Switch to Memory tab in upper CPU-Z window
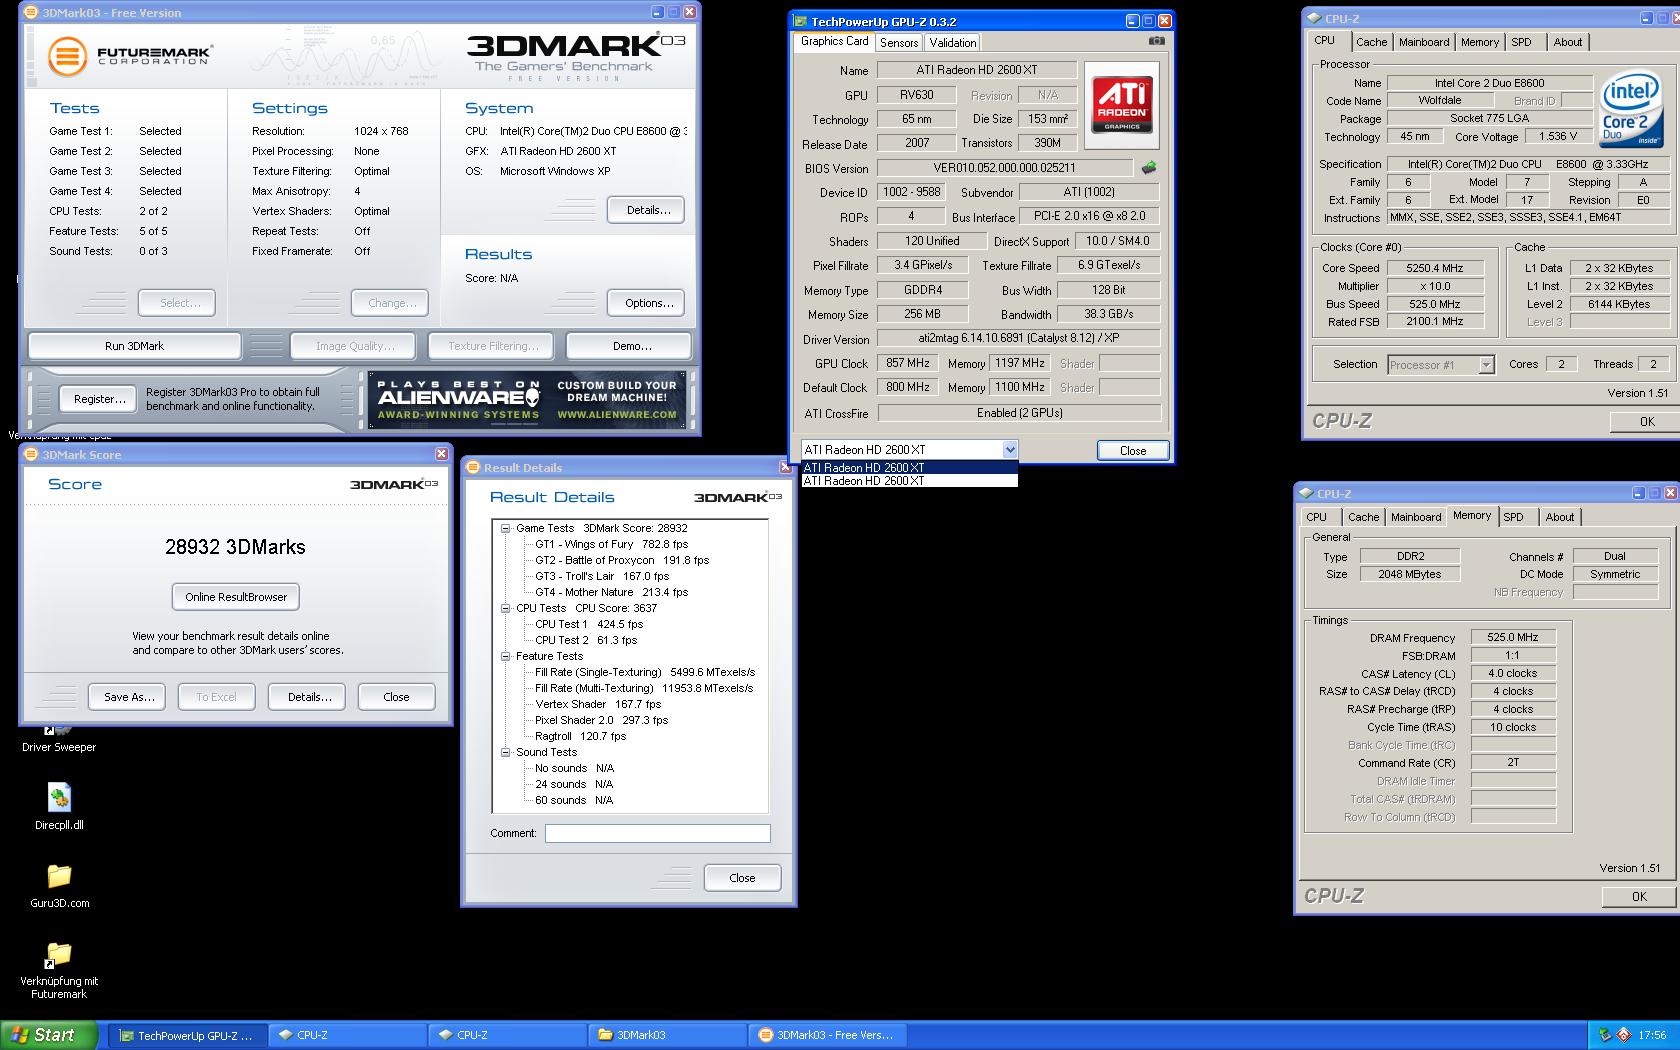1680x1050 pixels. click(1479, 42)
